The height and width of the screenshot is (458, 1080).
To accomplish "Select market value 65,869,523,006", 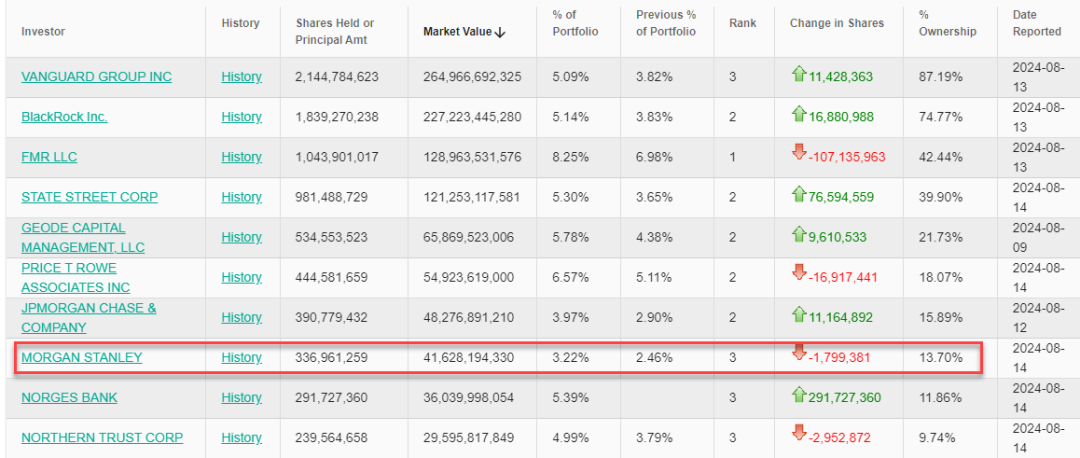I will point(468,237).
